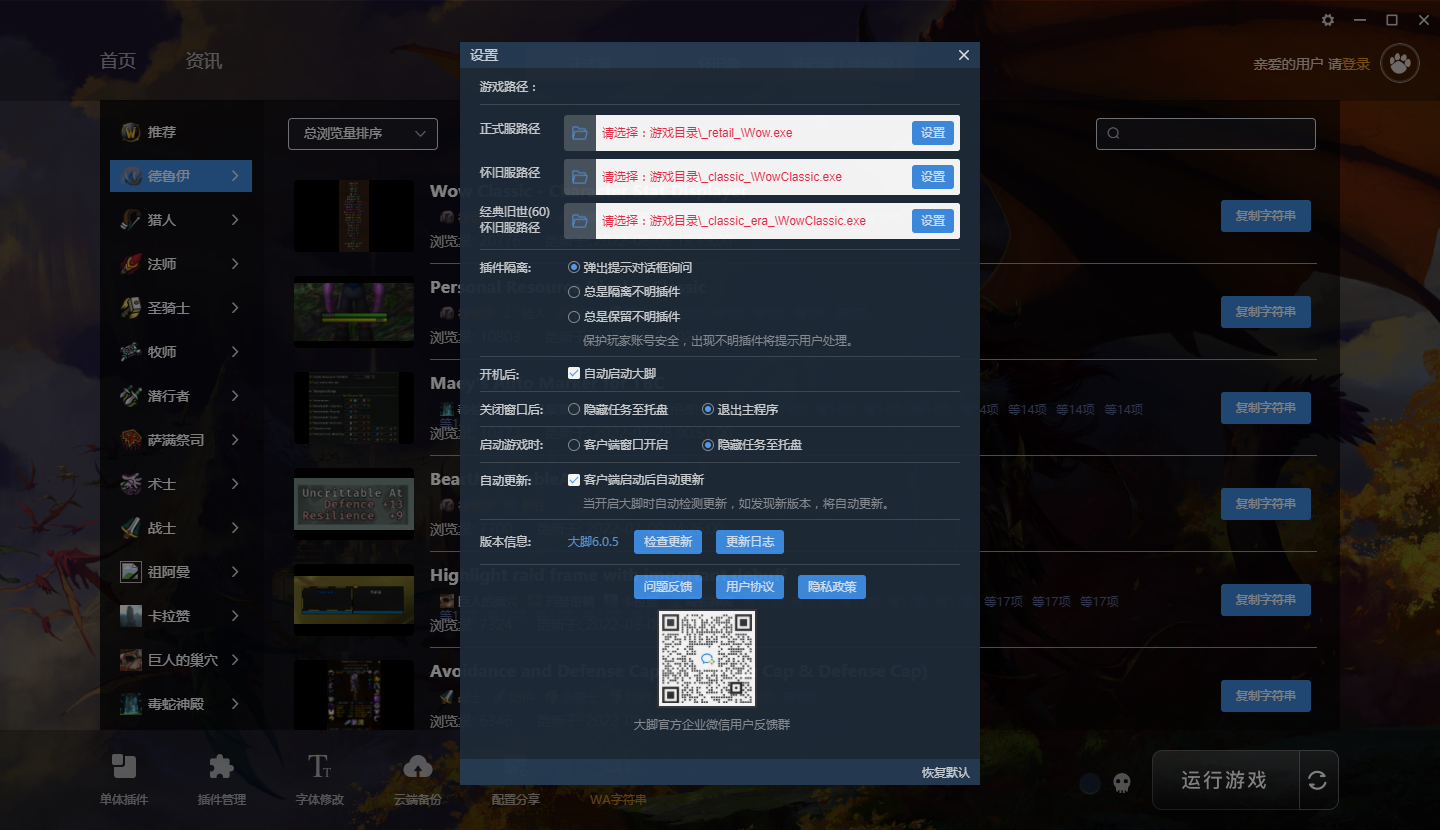Viewport: 1440px width, 830px height.
Task: Click the 潜行者 class icon
Action: point(130,396)
